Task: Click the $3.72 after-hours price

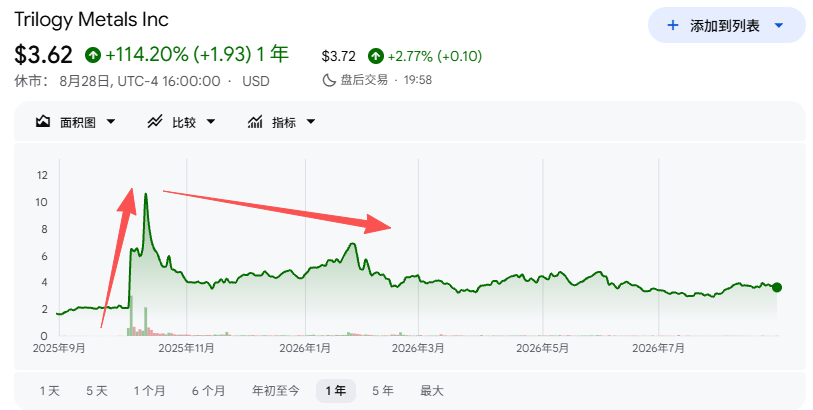Action: click(x=339, y=56)
